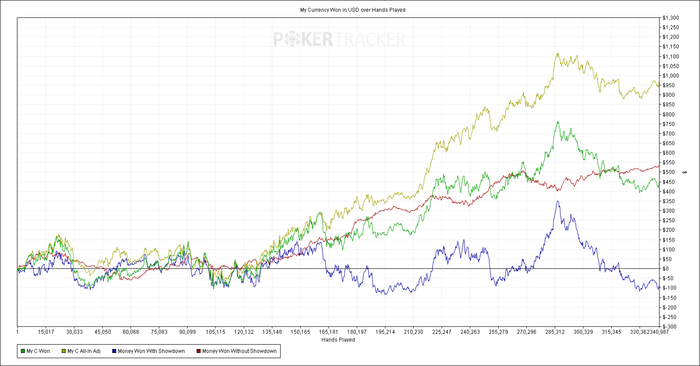The image size is (700, 366).
Task: Click the yellow All-In Adj line's highest peak
Action: pos(557,54)
